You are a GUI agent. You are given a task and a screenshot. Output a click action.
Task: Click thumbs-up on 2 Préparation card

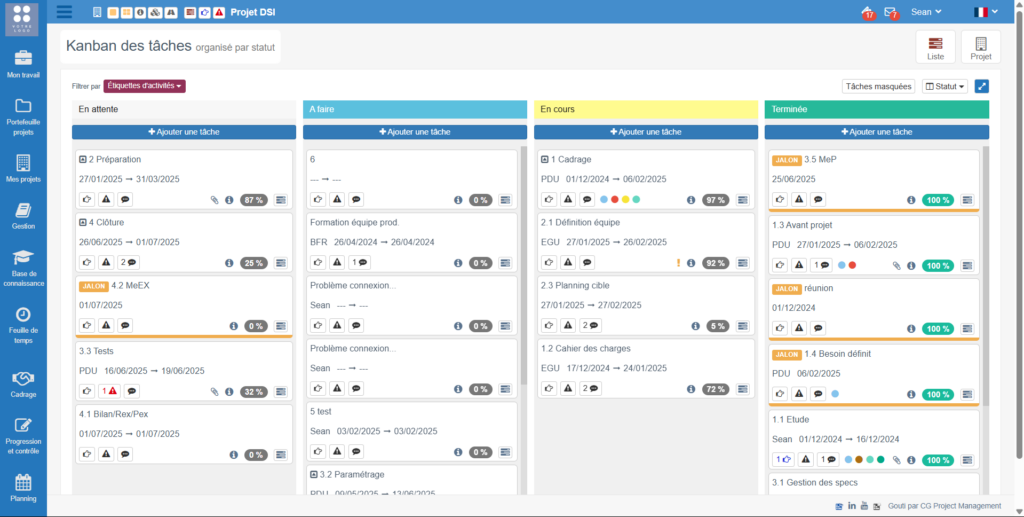pyautogui.click(x=87, y=199)
